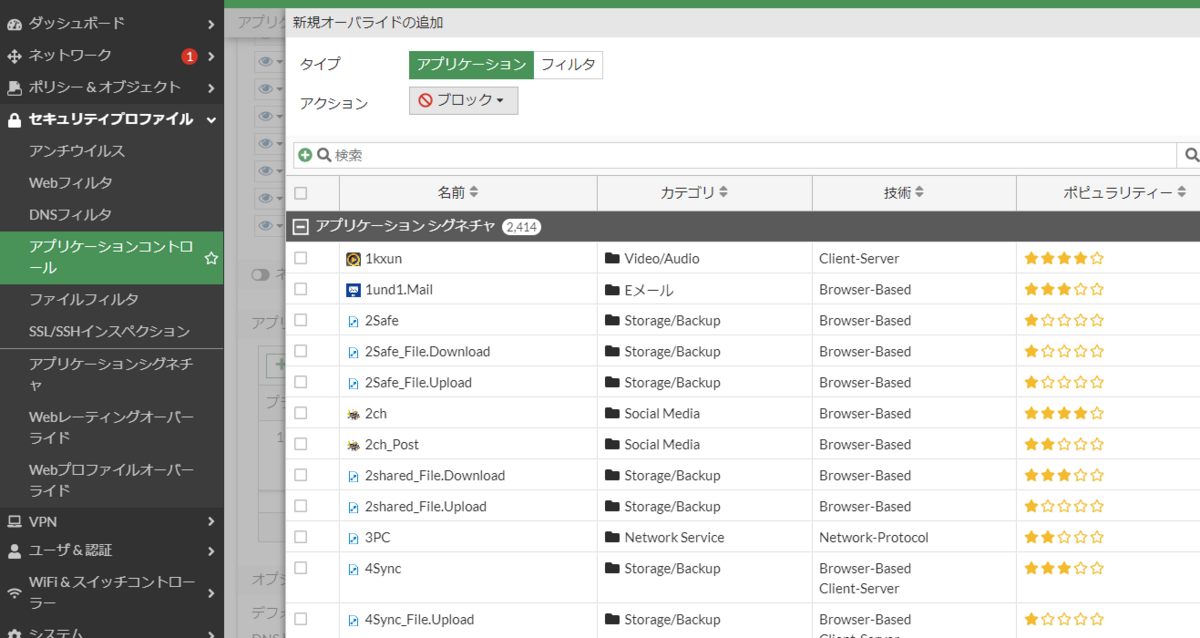The height and width of the screenshot is (638, 1200).
Task: Click the 2Safe application icon
Action: point(353,321)
